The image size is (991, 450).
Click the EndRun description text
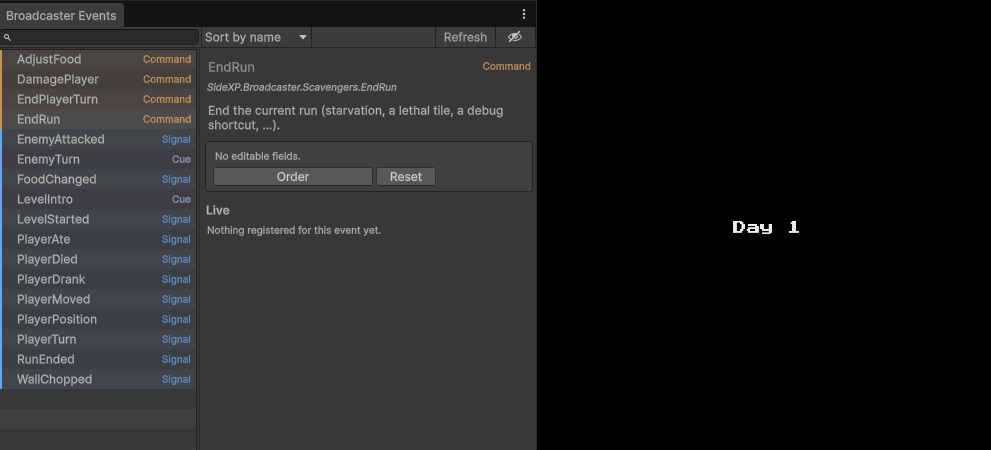click(356, 118)
